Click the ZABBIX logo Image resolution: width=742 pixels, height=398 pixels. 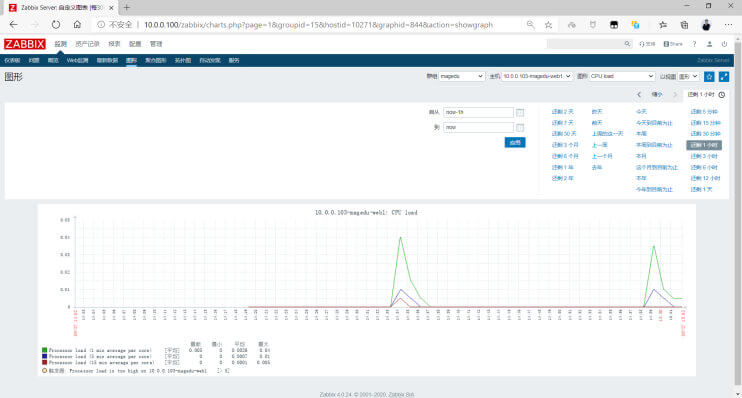pyautogui.click(x=25, y=44)
